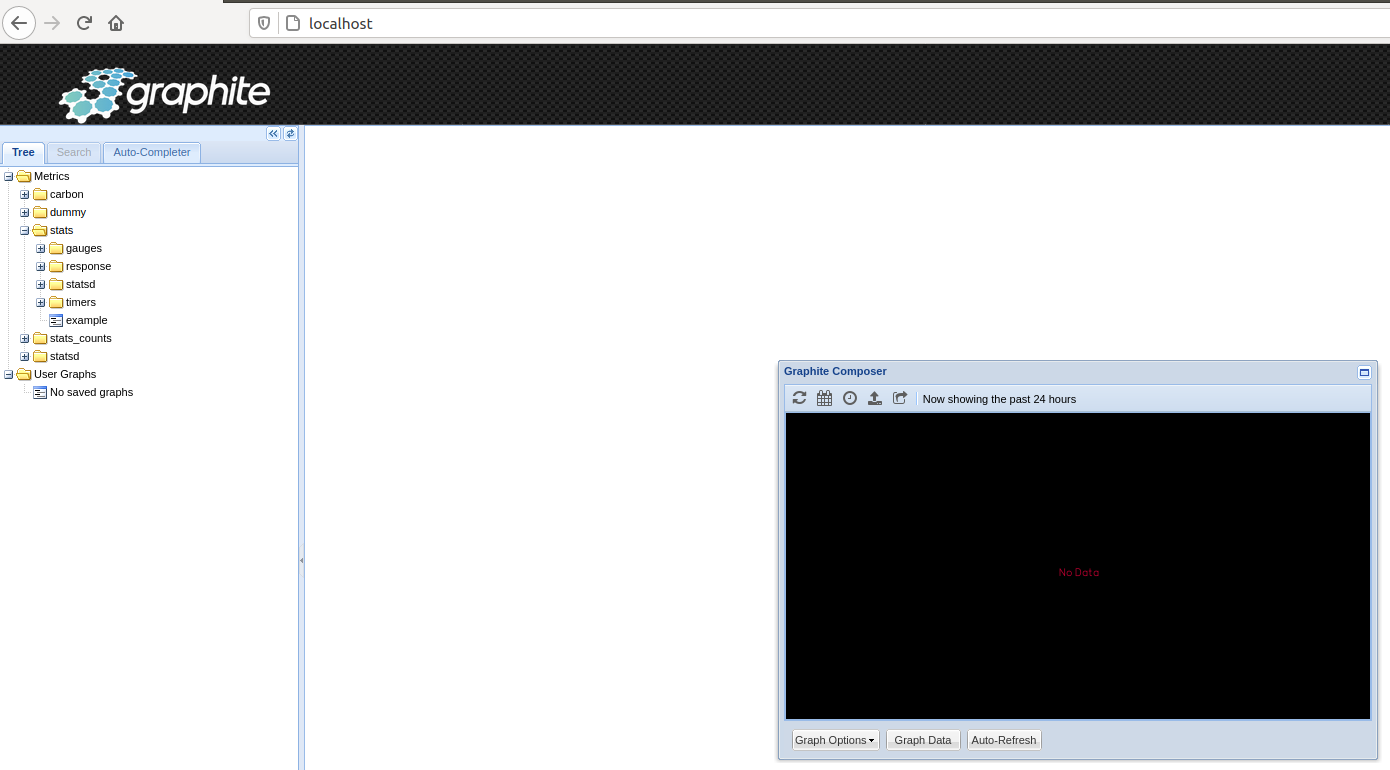Click the Graph Data button
Screen dimensions: 1390x770
click(x=923, y=740)
